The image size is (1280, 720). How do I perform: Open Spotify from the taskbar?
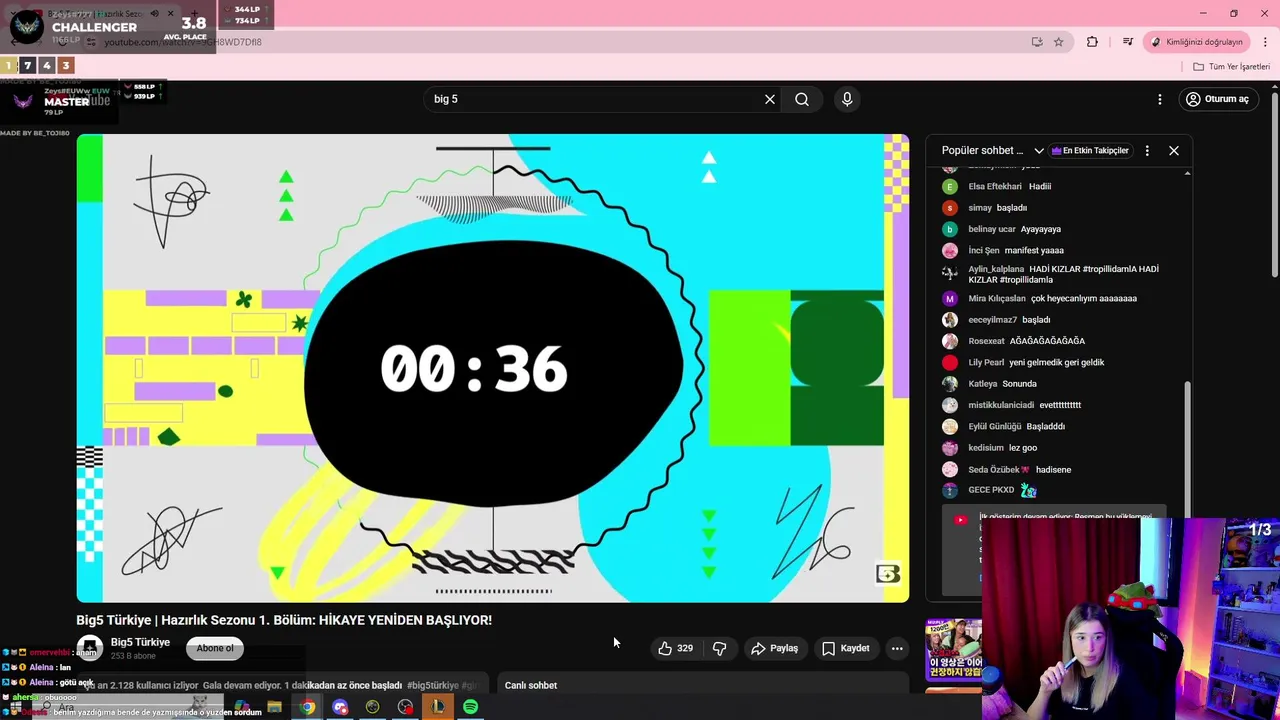(470, 707)
